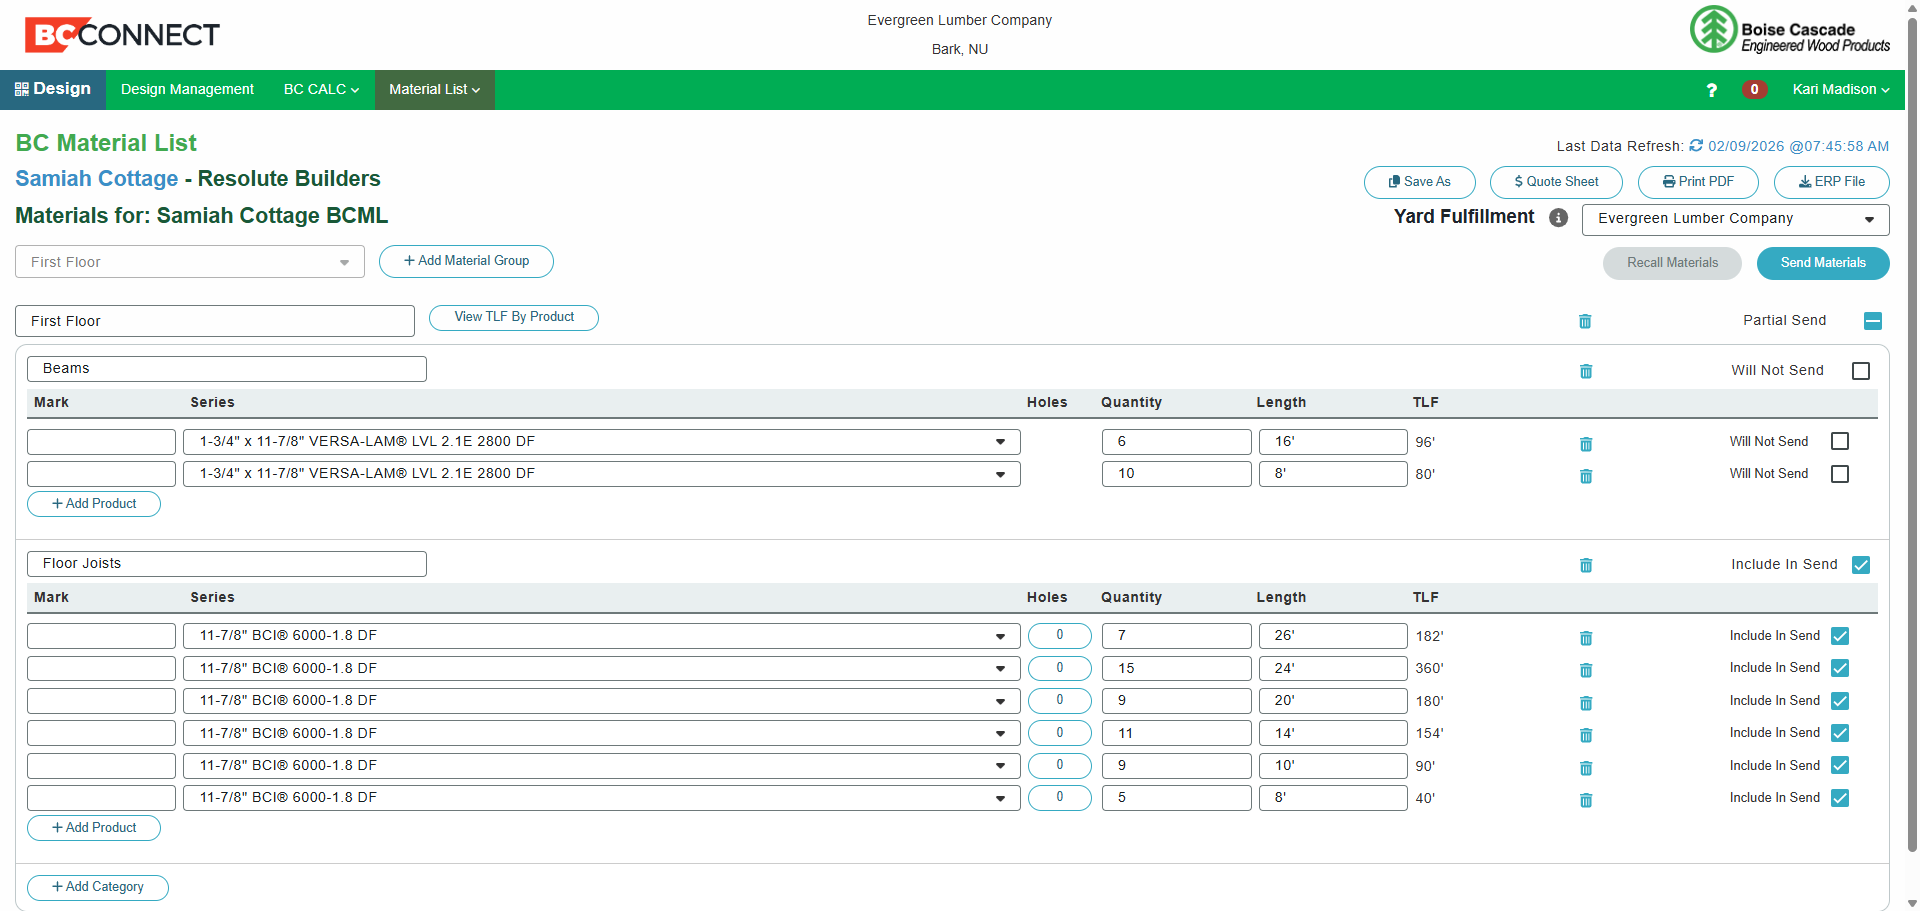Click View TLF By Product
This screenshot has height=911, width=1920.
[514, 317]
